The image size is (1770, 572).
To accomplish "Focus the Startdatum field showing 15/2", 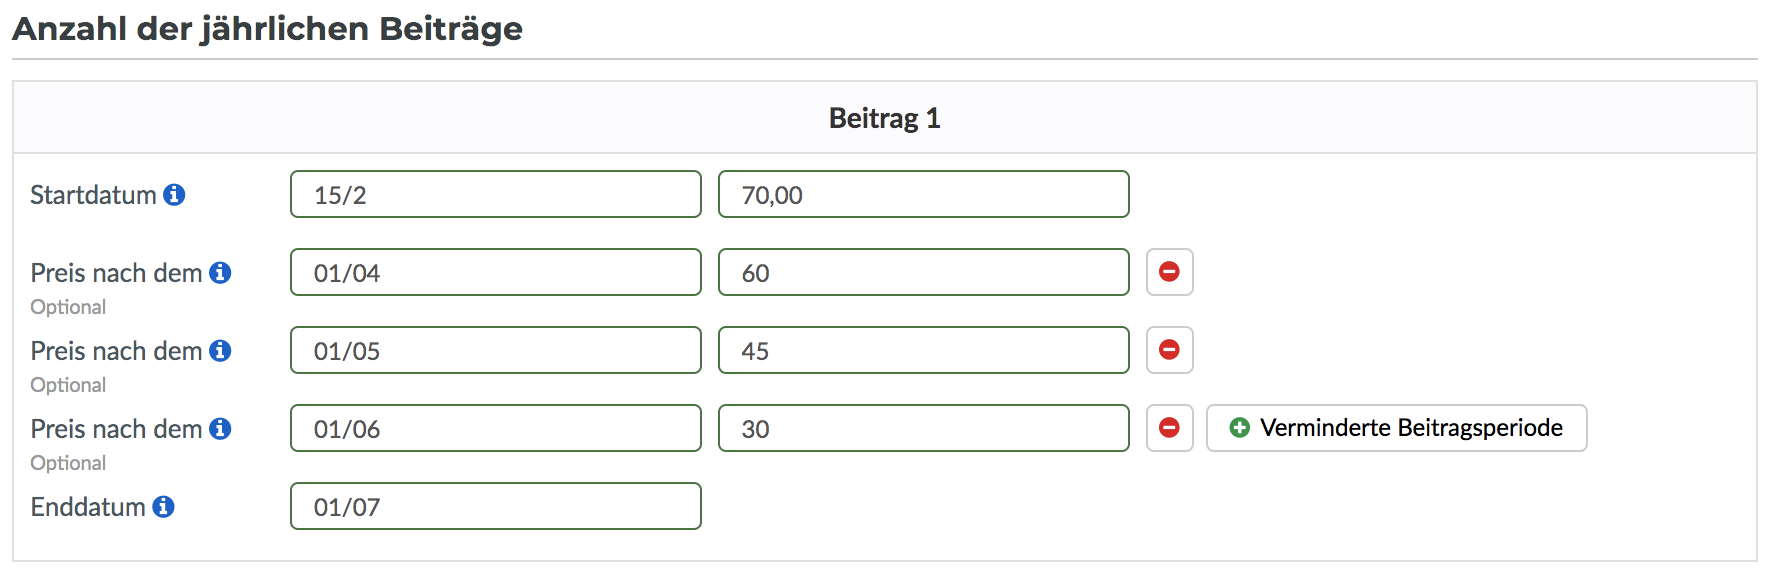I will pyautogui.click(x=496, y=194).
